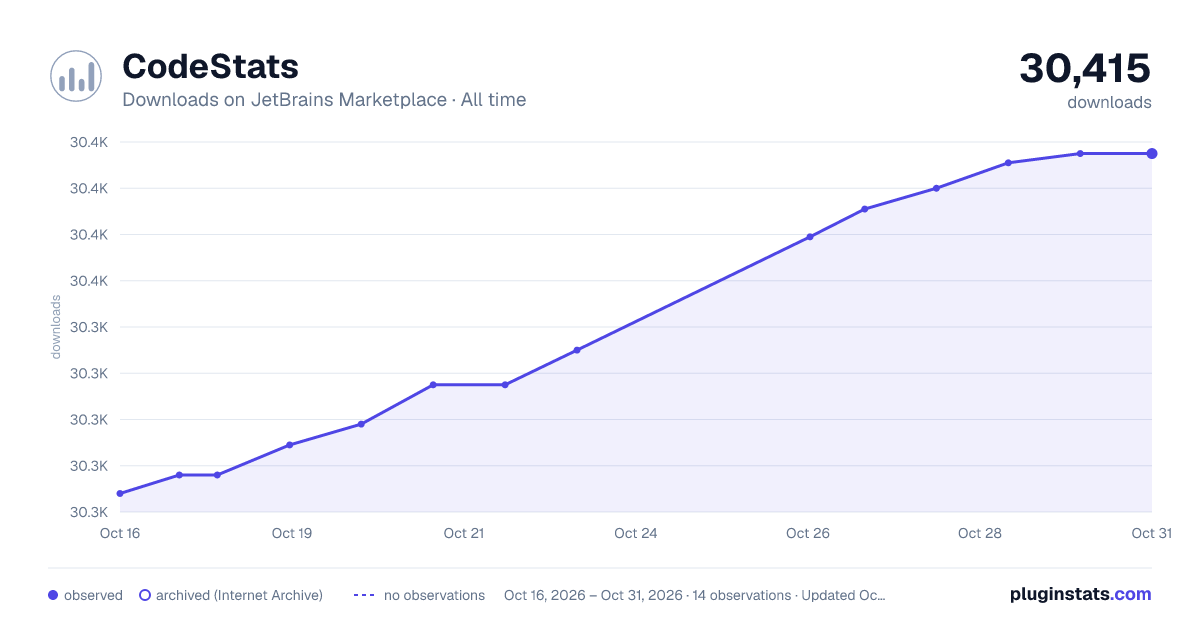
Task: Click the "CodeStats" title
Action: coord(210,67)
